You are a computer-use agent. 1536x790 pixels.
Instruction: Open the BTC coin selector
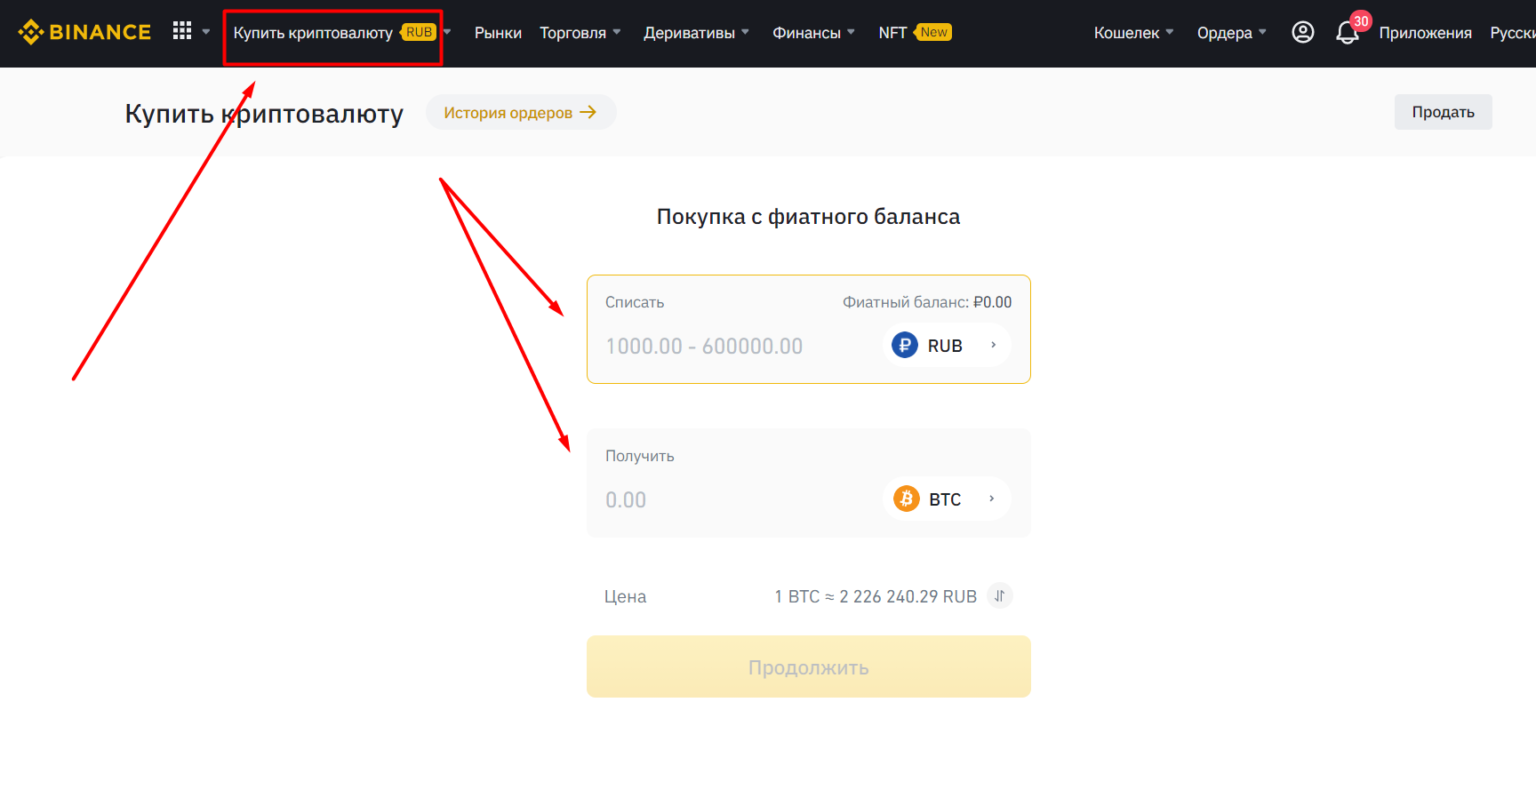[x=946, y=499]
